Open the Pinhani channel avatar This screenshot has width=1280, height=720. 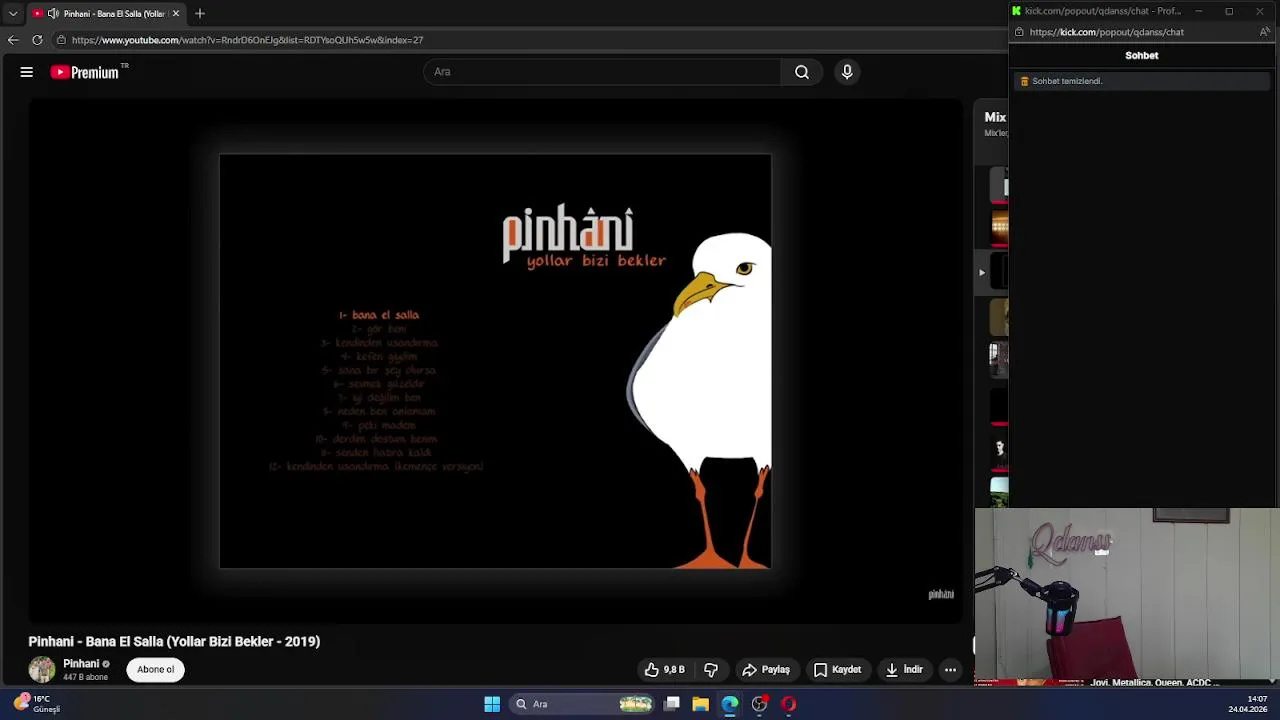(x=42, y=670)
